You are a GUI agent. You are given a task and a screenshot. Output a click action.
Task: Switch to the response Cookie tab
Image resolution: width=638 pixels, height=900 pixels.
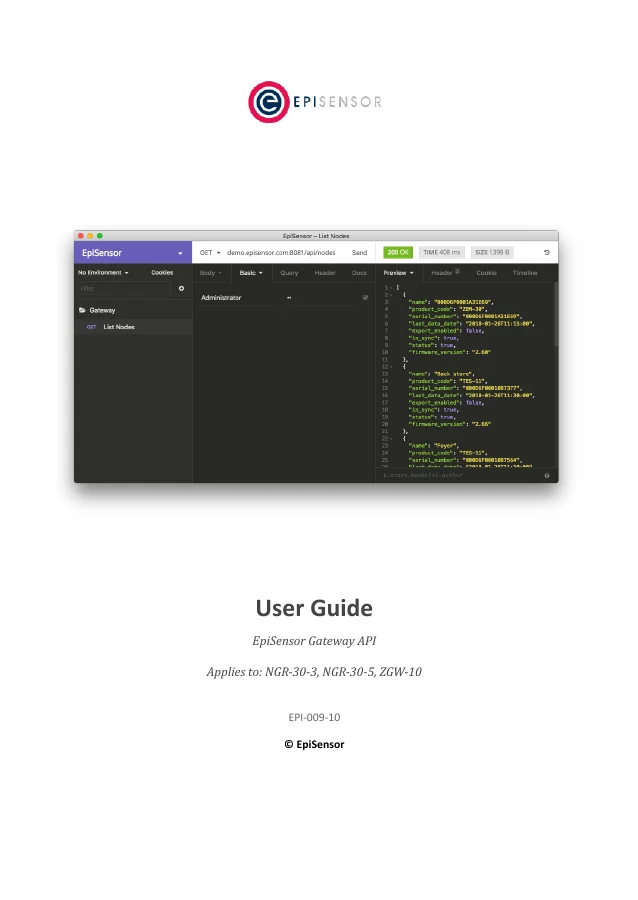[x=487, y=273]
